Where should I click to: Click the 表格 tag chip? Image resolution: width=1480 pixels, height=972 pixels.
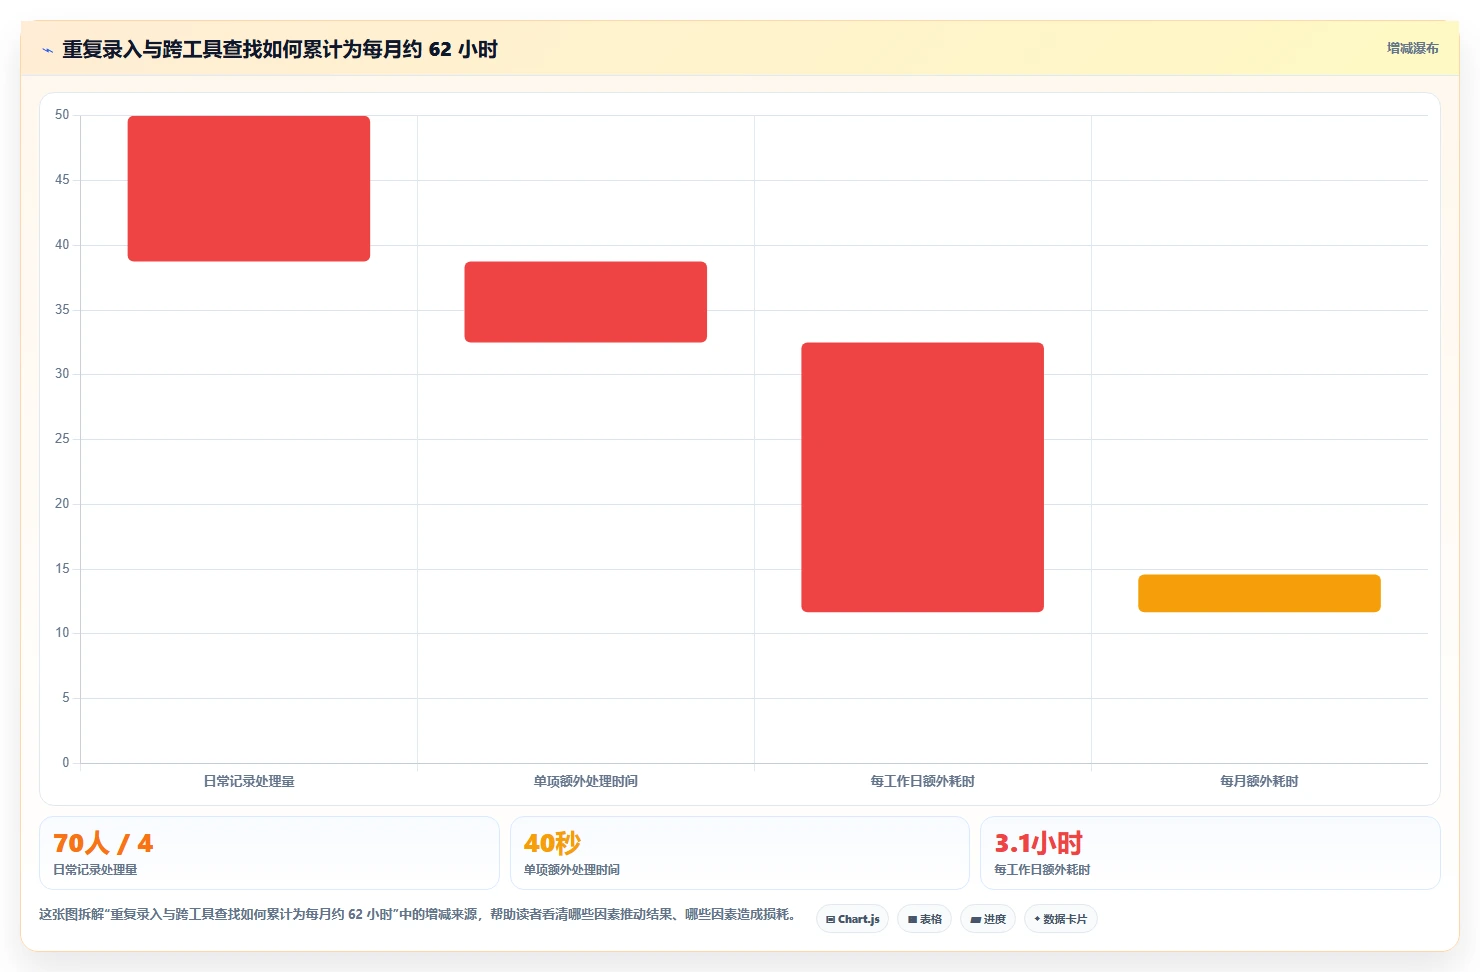(924, 919)
